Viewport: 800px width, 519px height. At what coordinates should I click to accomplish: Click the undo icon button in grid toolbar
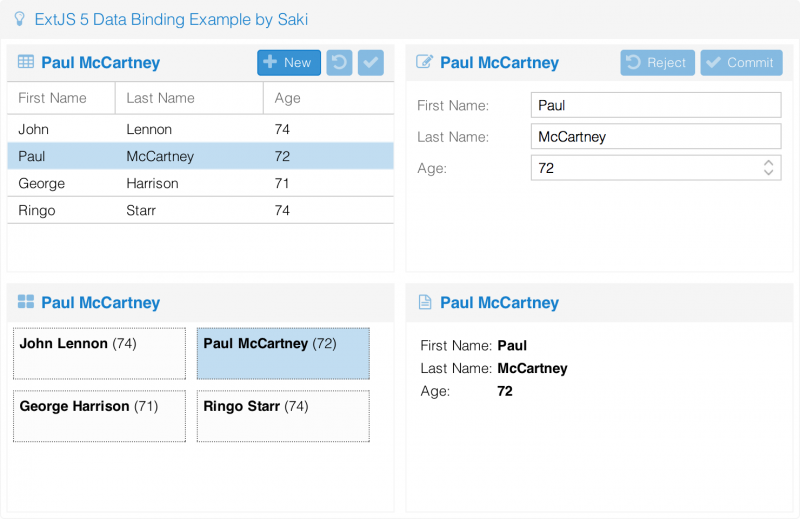coord(339,63)
